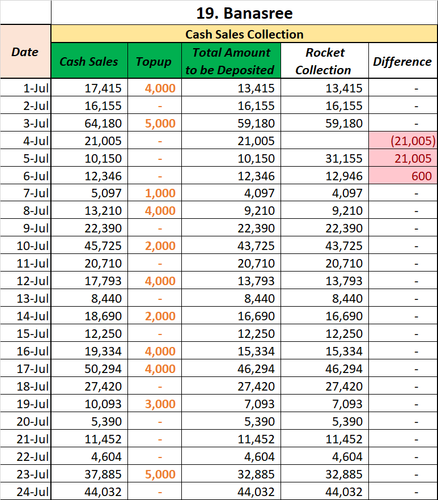
Task: Click the 3,000 topup for 19-Jul
Action: 154,404
